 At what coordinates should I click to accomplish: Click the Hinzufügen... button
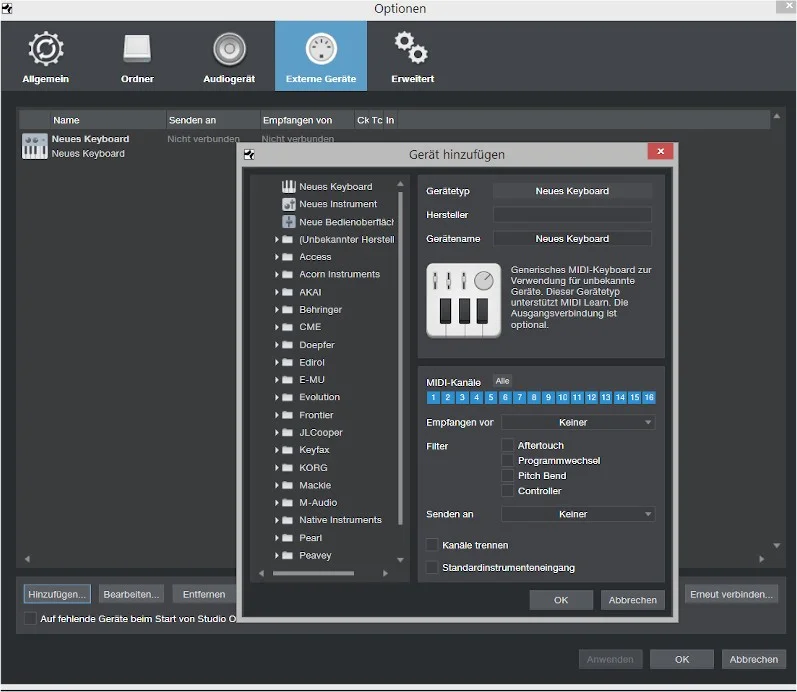point(57,594)
